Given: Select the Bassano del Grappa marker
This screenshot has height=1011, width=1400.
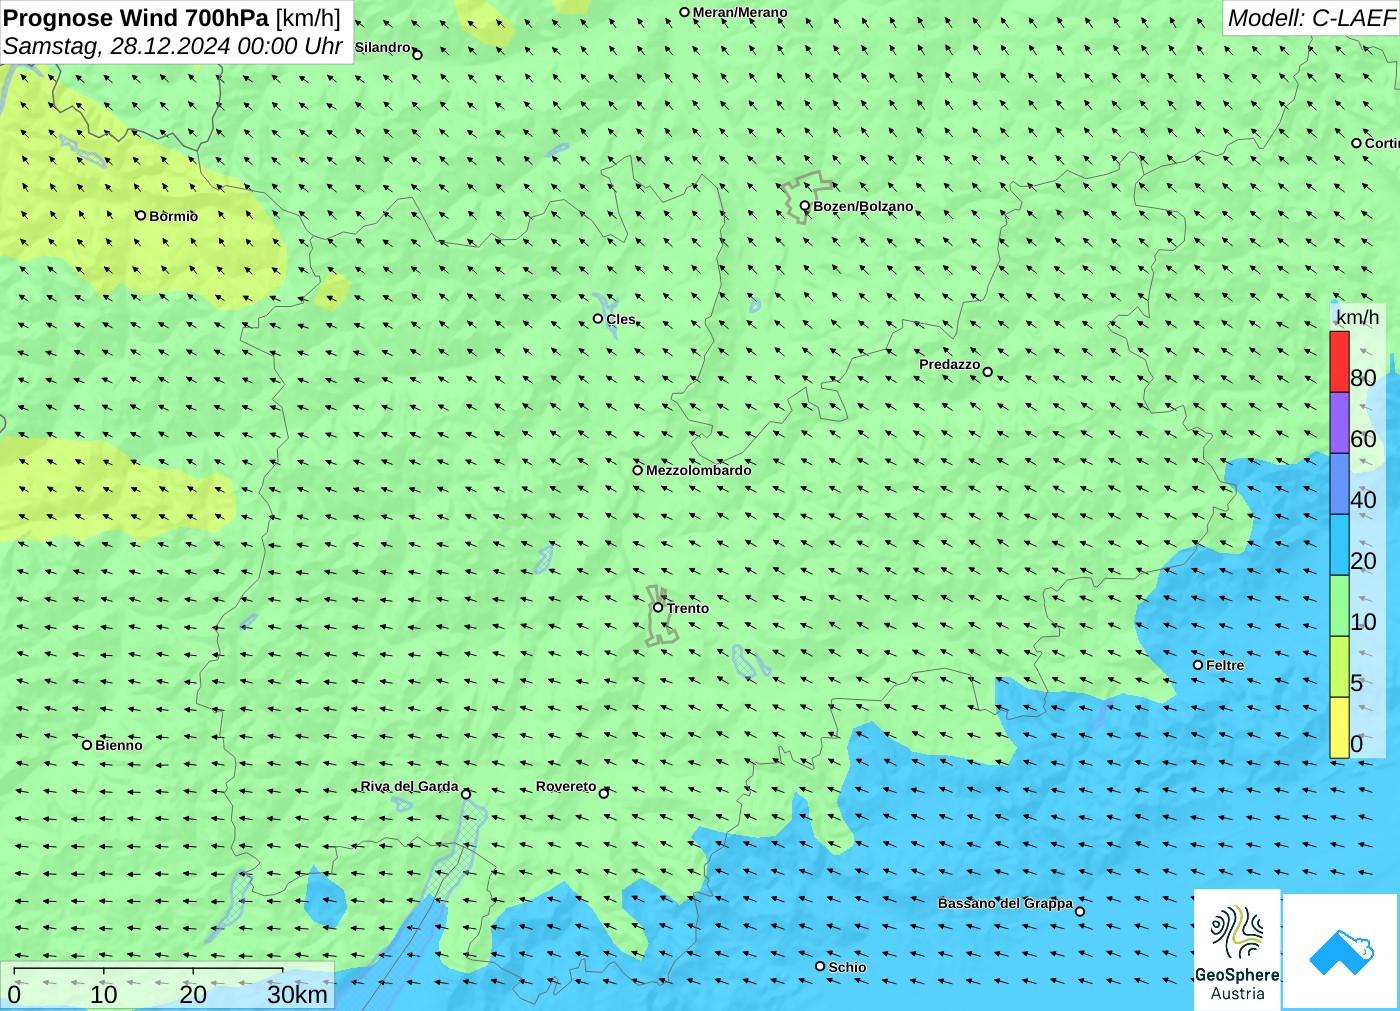Looking at the screenshot, I should 1080,911.
